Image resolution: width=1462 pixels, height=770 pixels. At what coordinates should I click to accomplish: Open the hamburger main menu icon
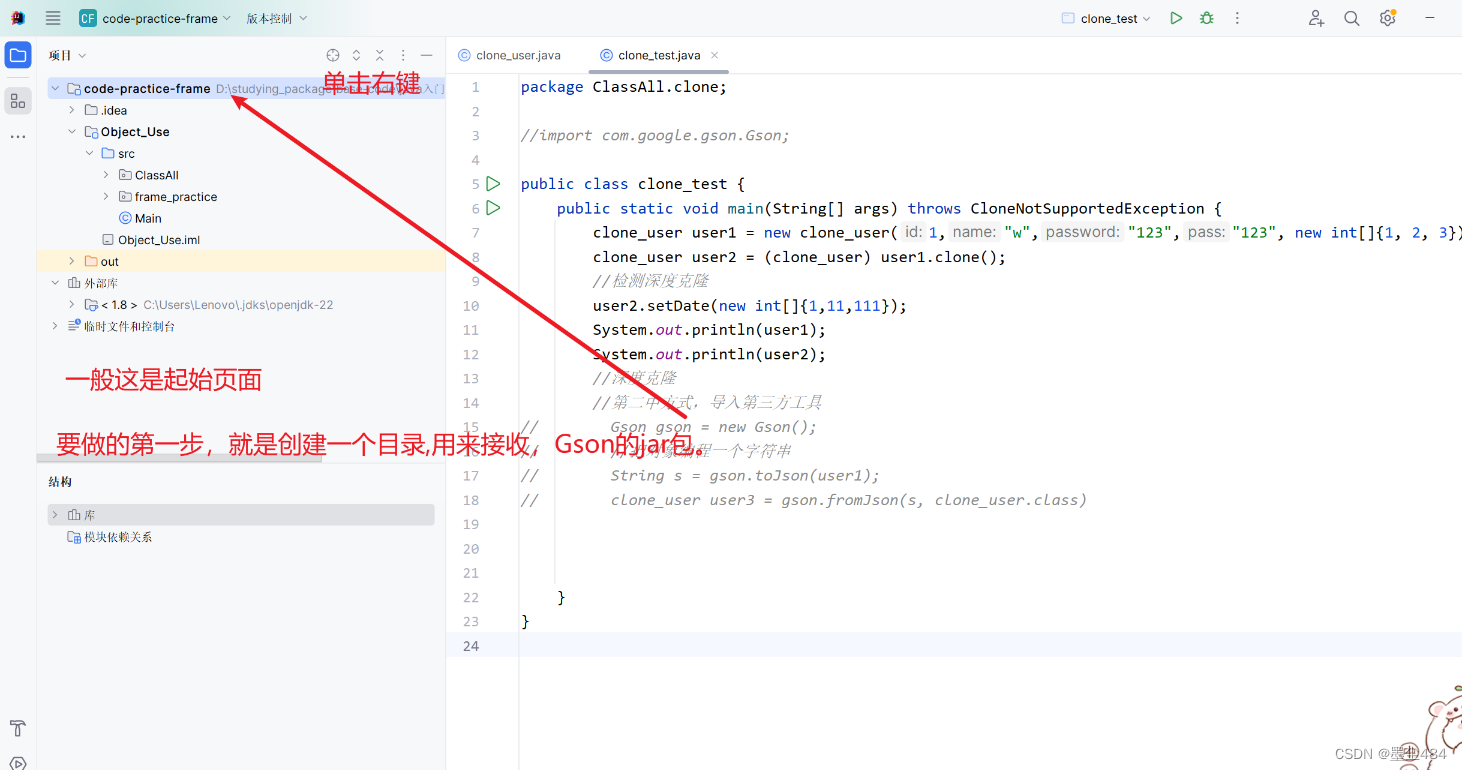[52, 17]
